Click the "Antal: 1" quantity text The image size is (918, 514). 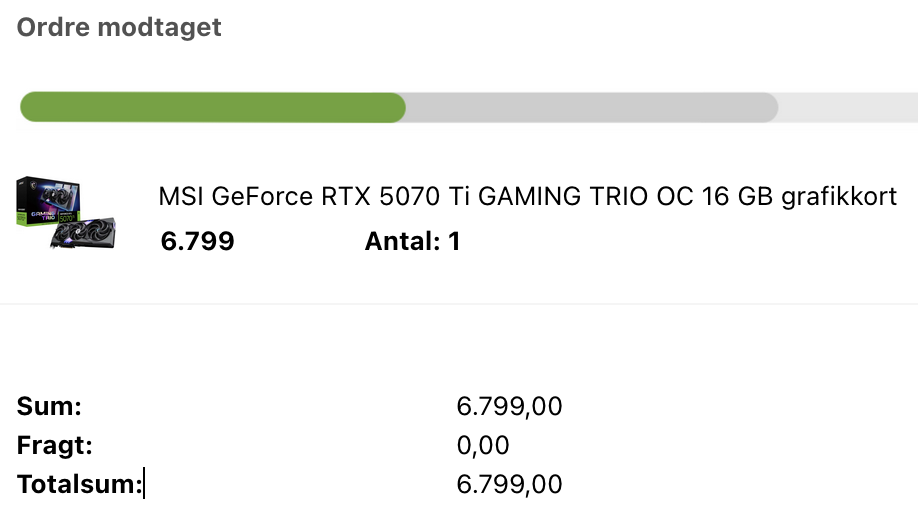[x=412, y=241]
